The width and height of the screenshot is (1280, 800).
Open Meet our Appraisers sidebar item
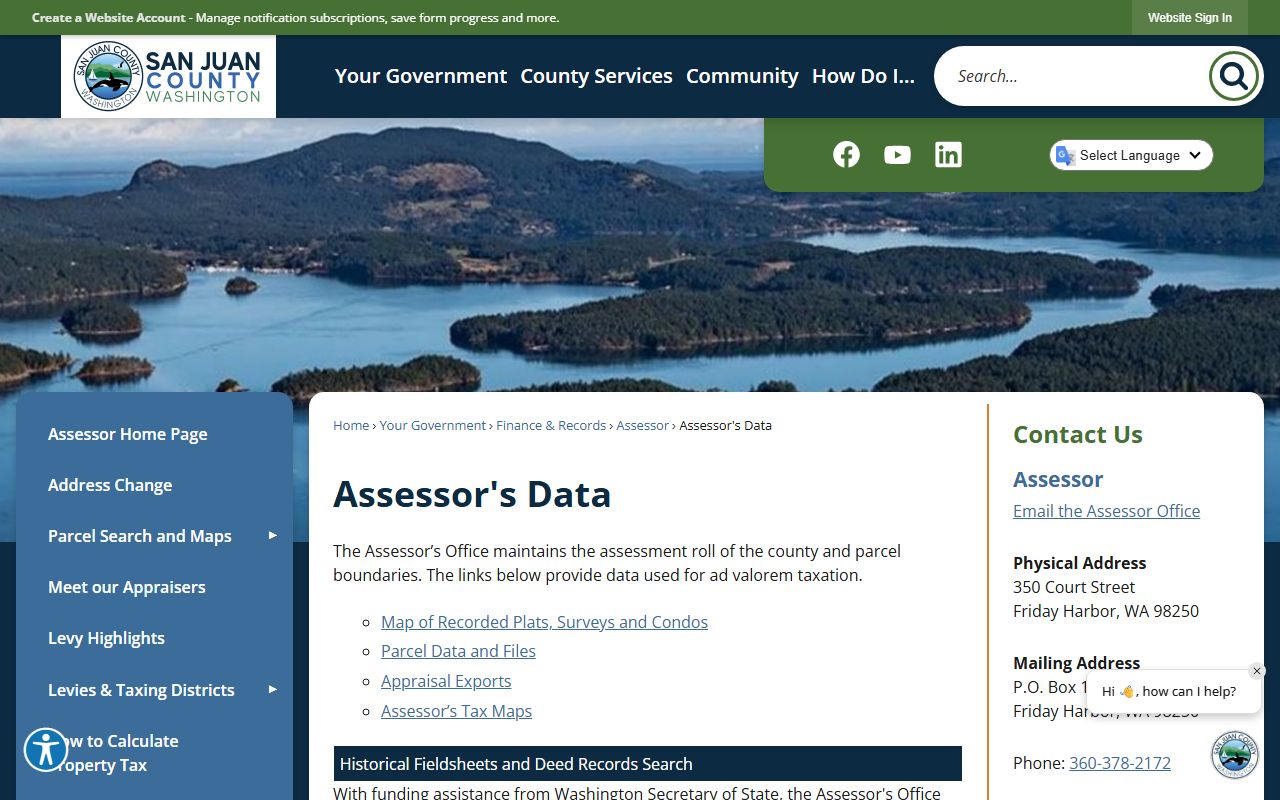pyautogui.click(x=127, y=587)
